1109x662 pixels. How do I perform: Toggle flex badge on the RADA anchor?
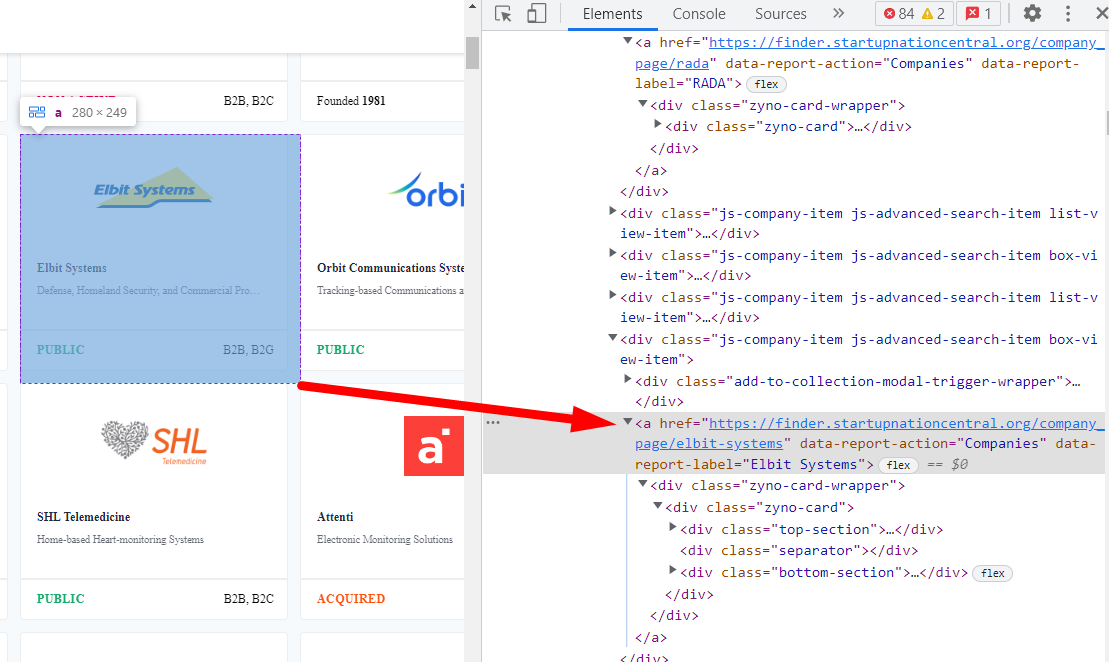766,84
